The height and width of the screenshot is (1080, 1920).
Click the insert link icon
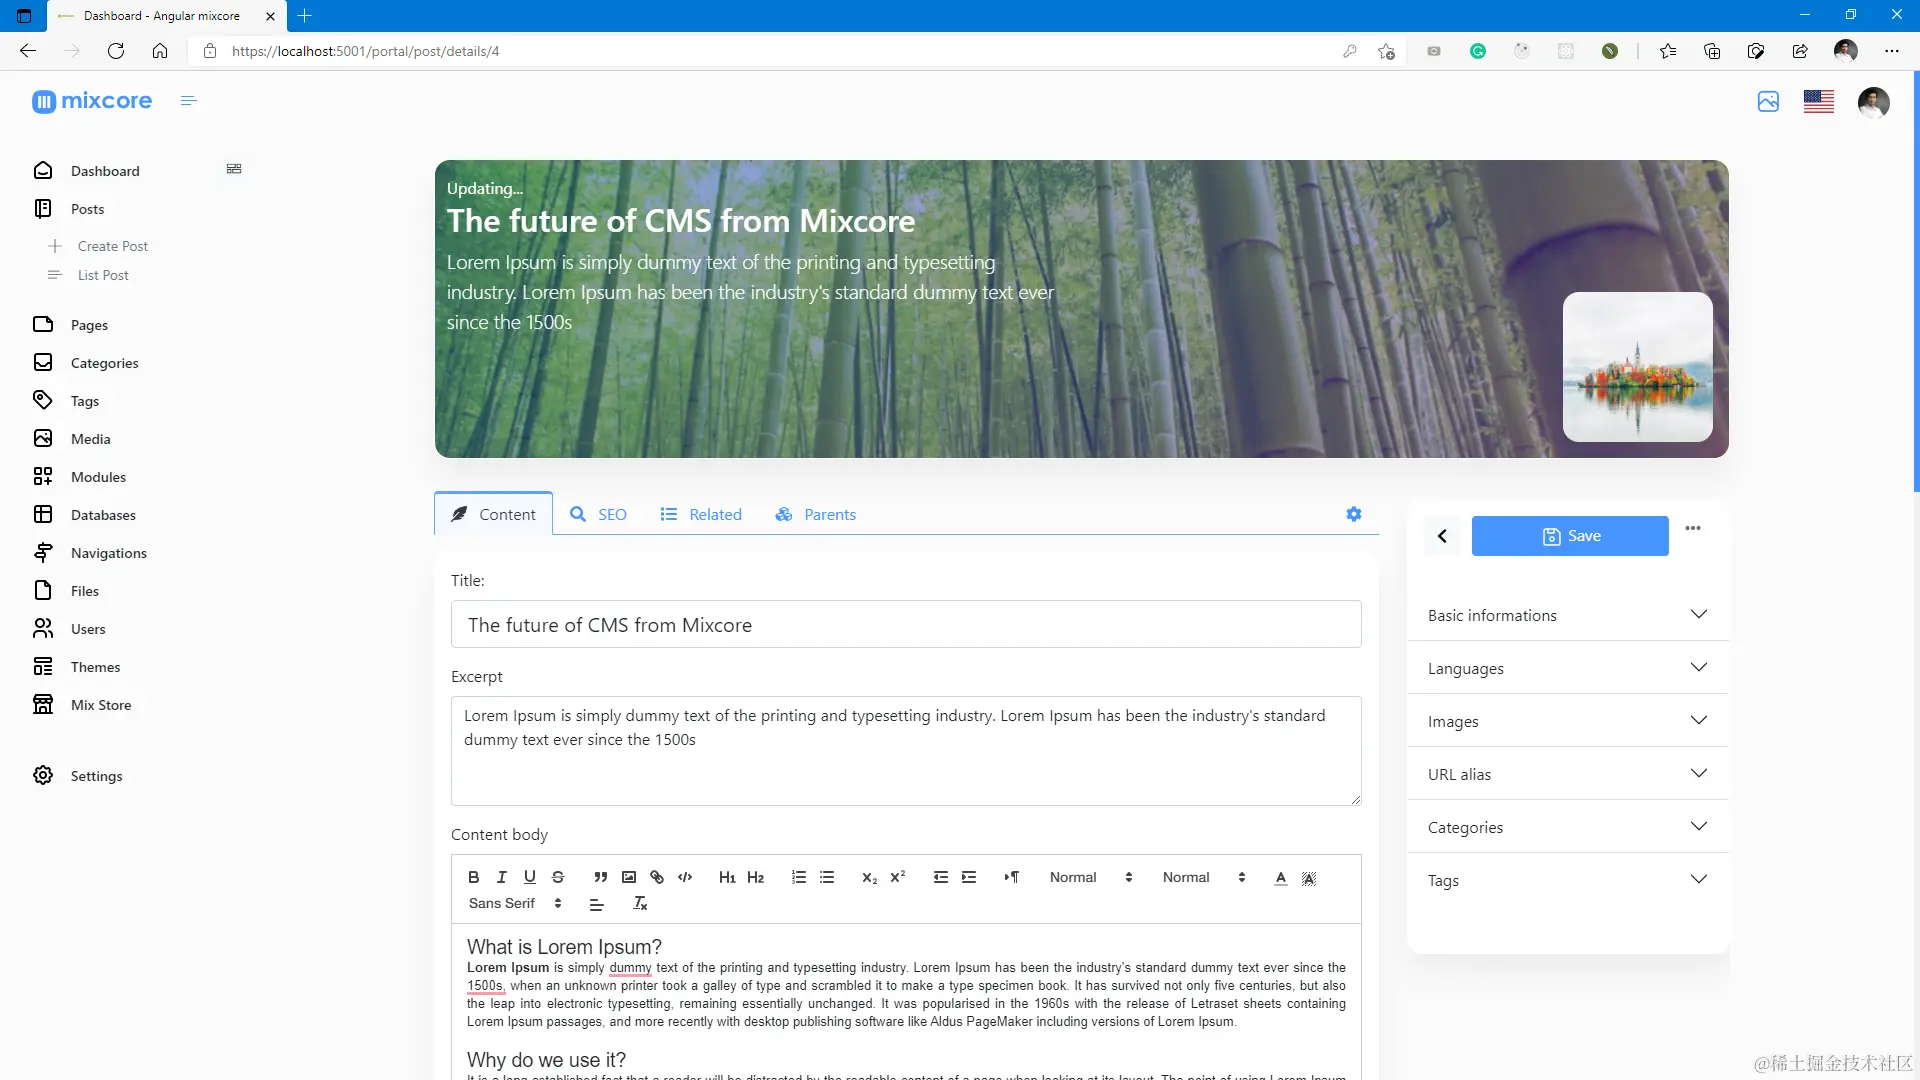(657, 877)
